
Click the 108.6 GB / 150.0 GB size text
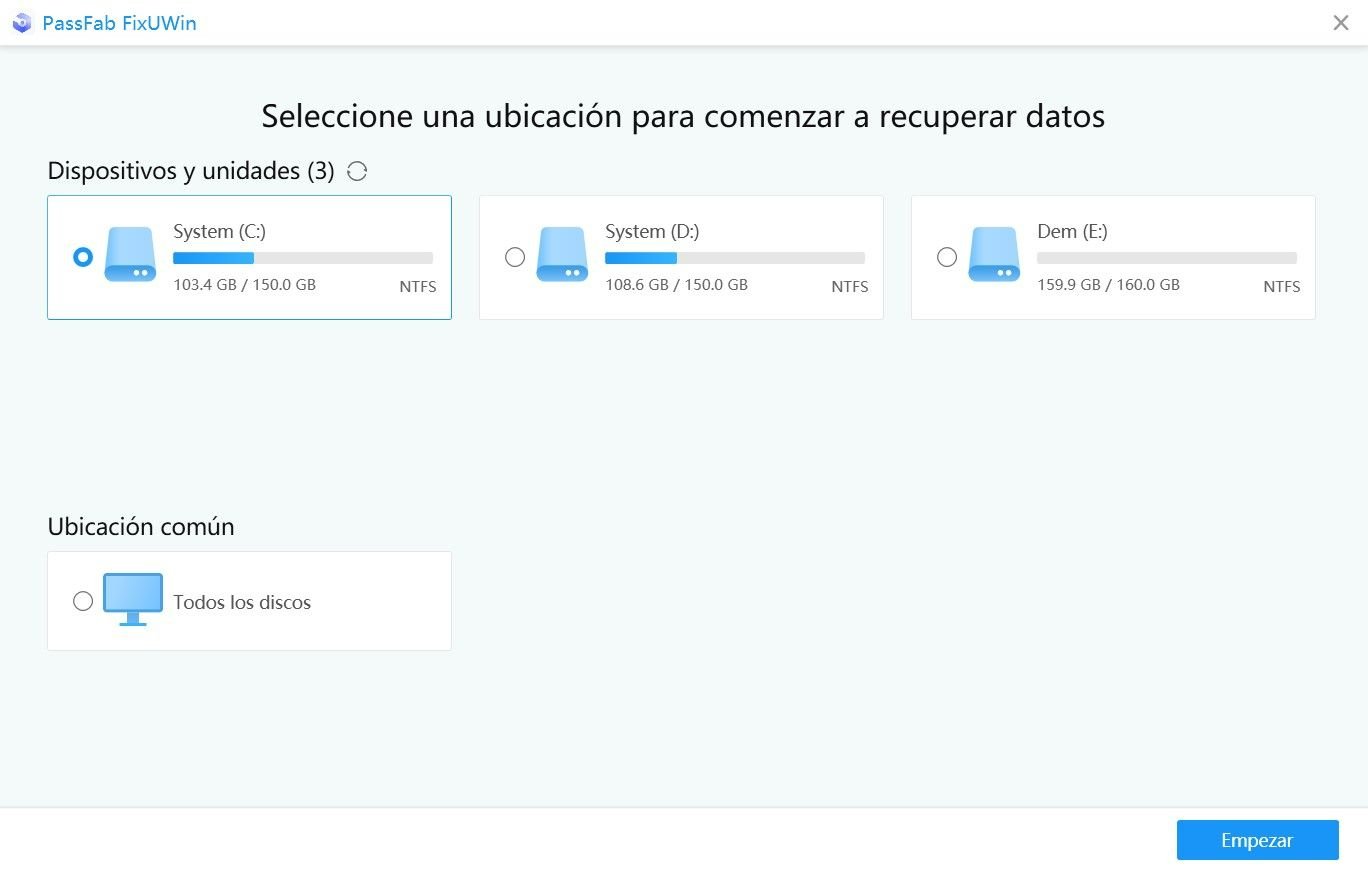676,285
